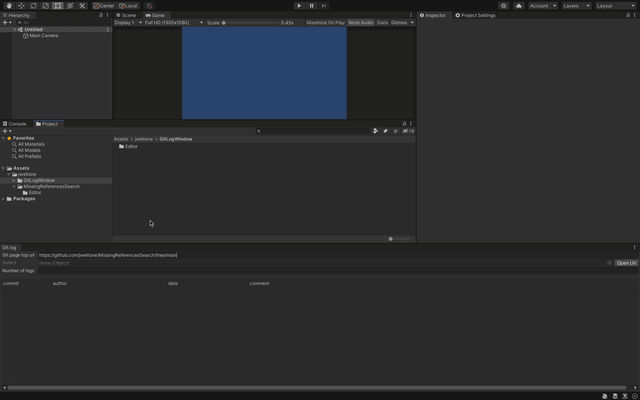
Task: Open the Layout dropdown
Action: (616, 6)
